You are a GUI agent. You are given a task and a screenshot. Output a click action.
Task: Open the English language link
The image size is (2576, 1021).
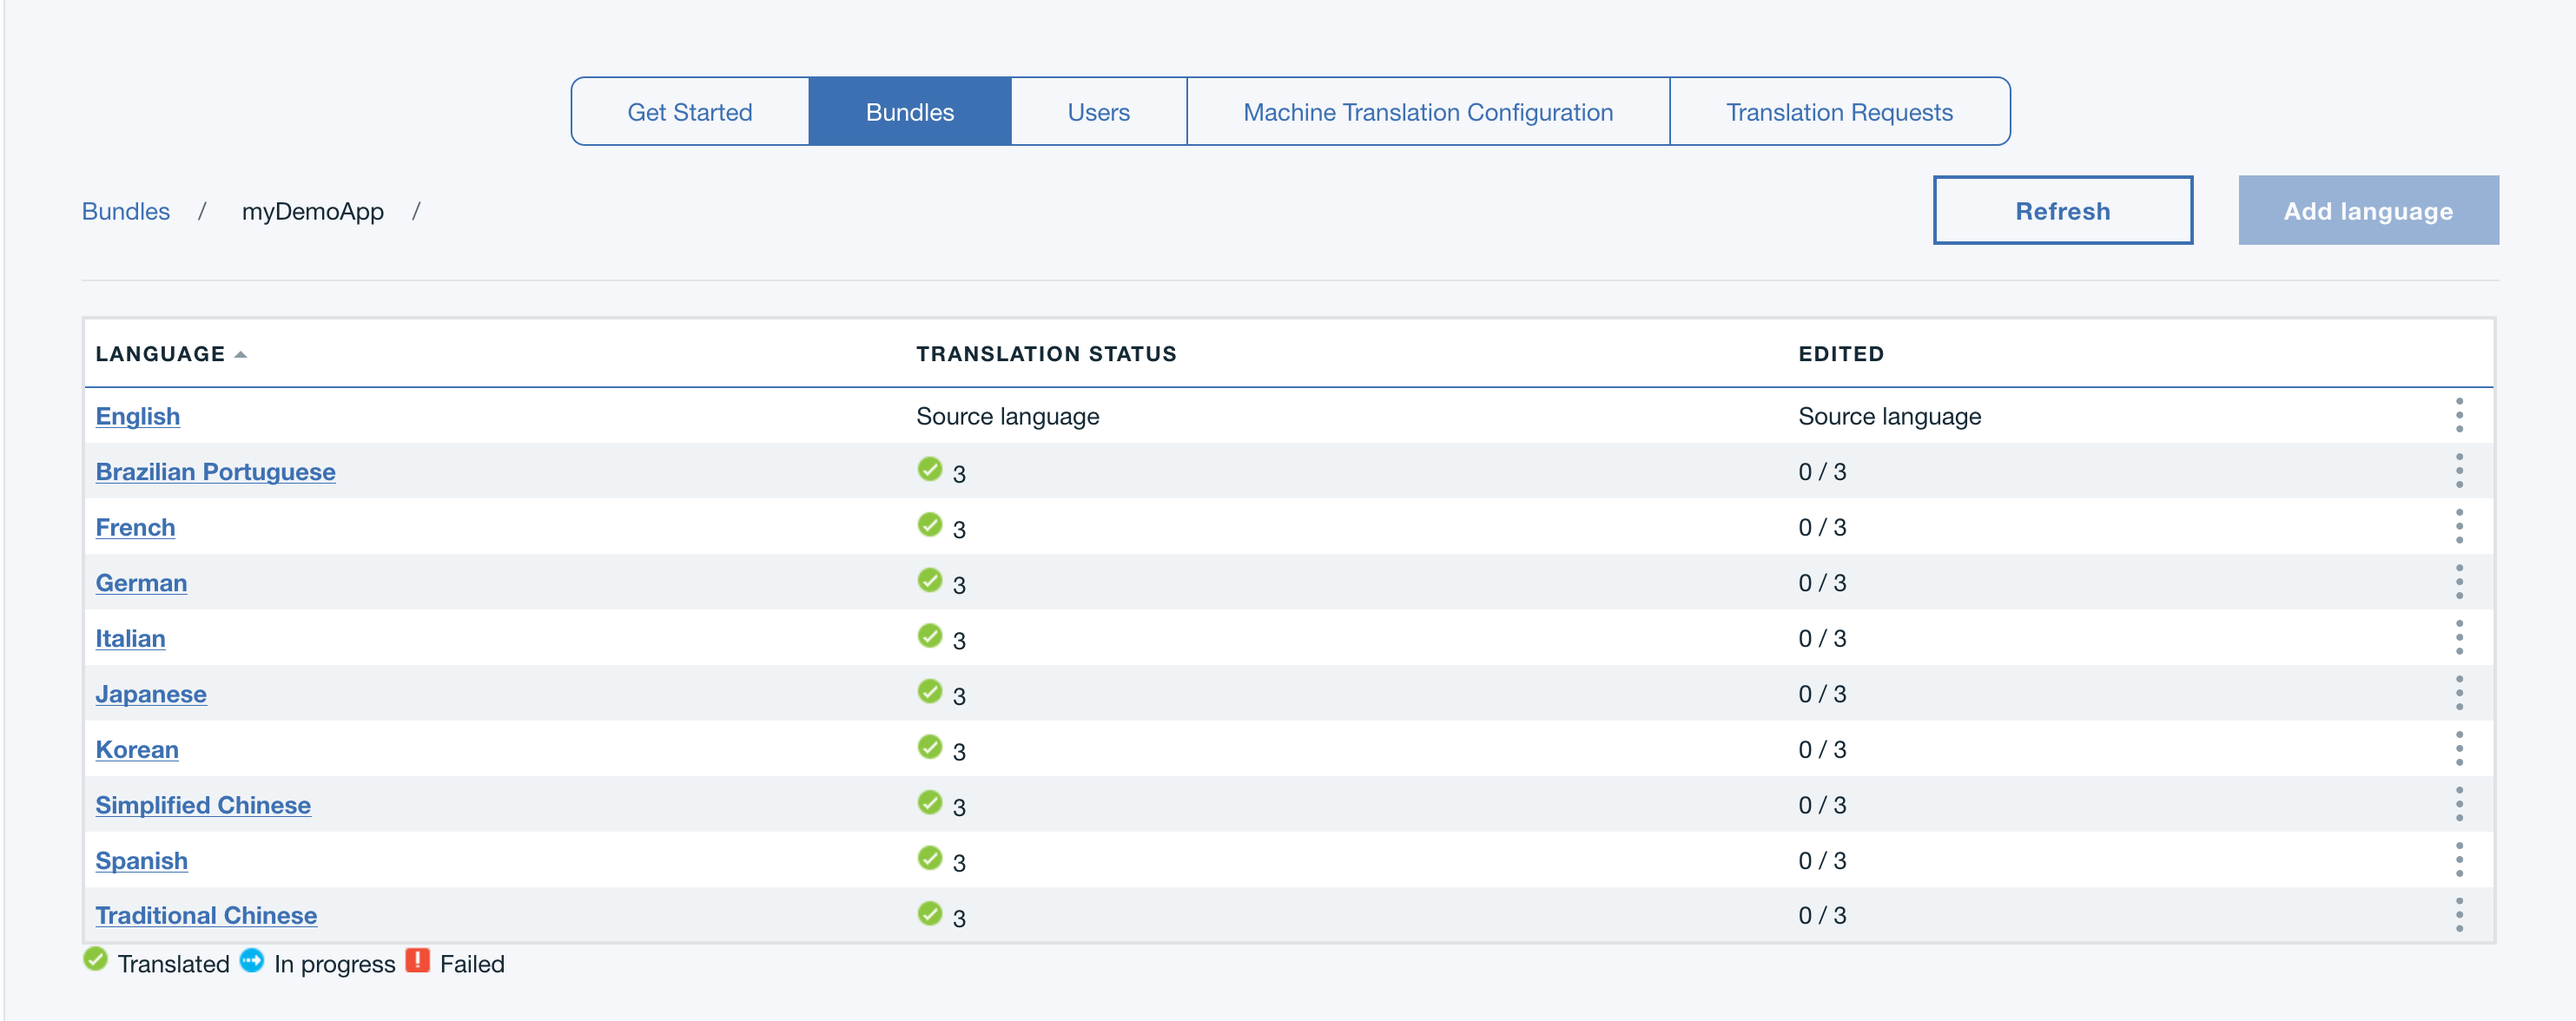coord(138,416)
